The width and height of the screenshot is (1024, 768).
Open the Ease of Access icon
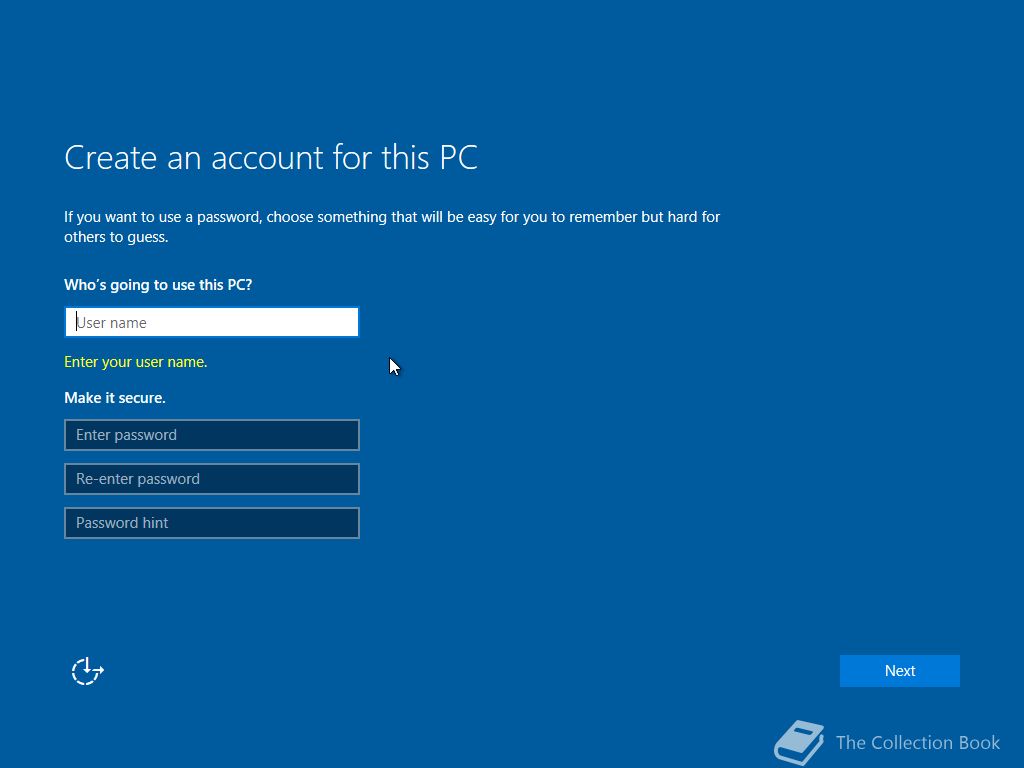88,671
